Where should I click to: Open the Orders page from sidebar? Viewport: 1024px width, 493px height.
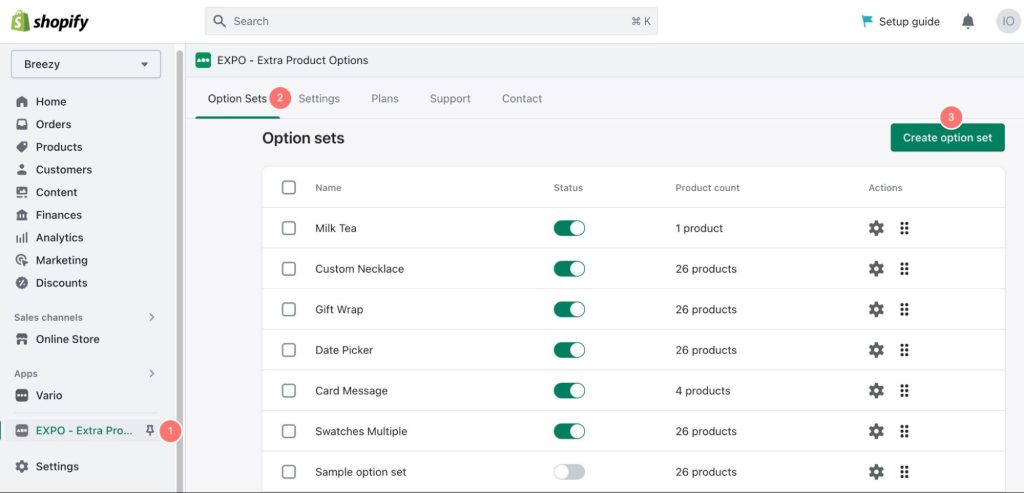tap(54, 124)
